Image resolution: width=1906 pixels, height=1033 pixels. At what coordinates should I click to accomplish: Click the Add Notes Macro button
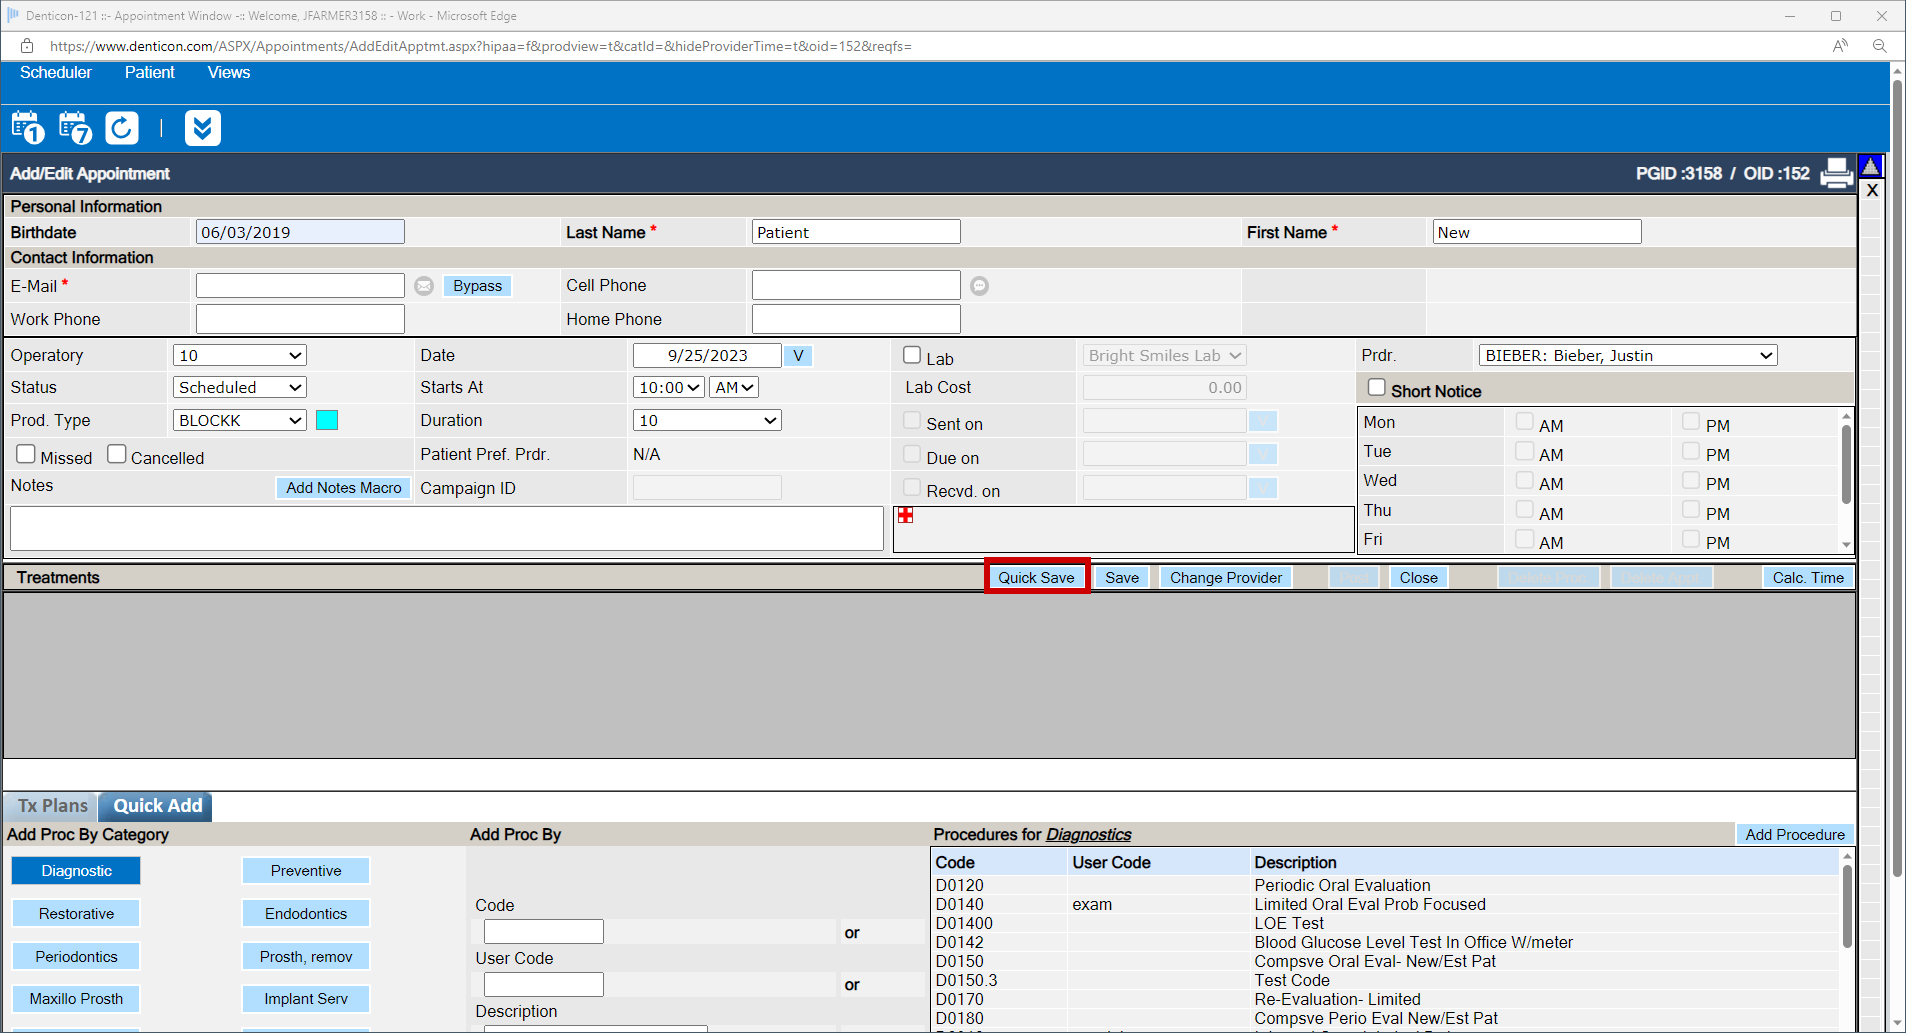(343, 488)
